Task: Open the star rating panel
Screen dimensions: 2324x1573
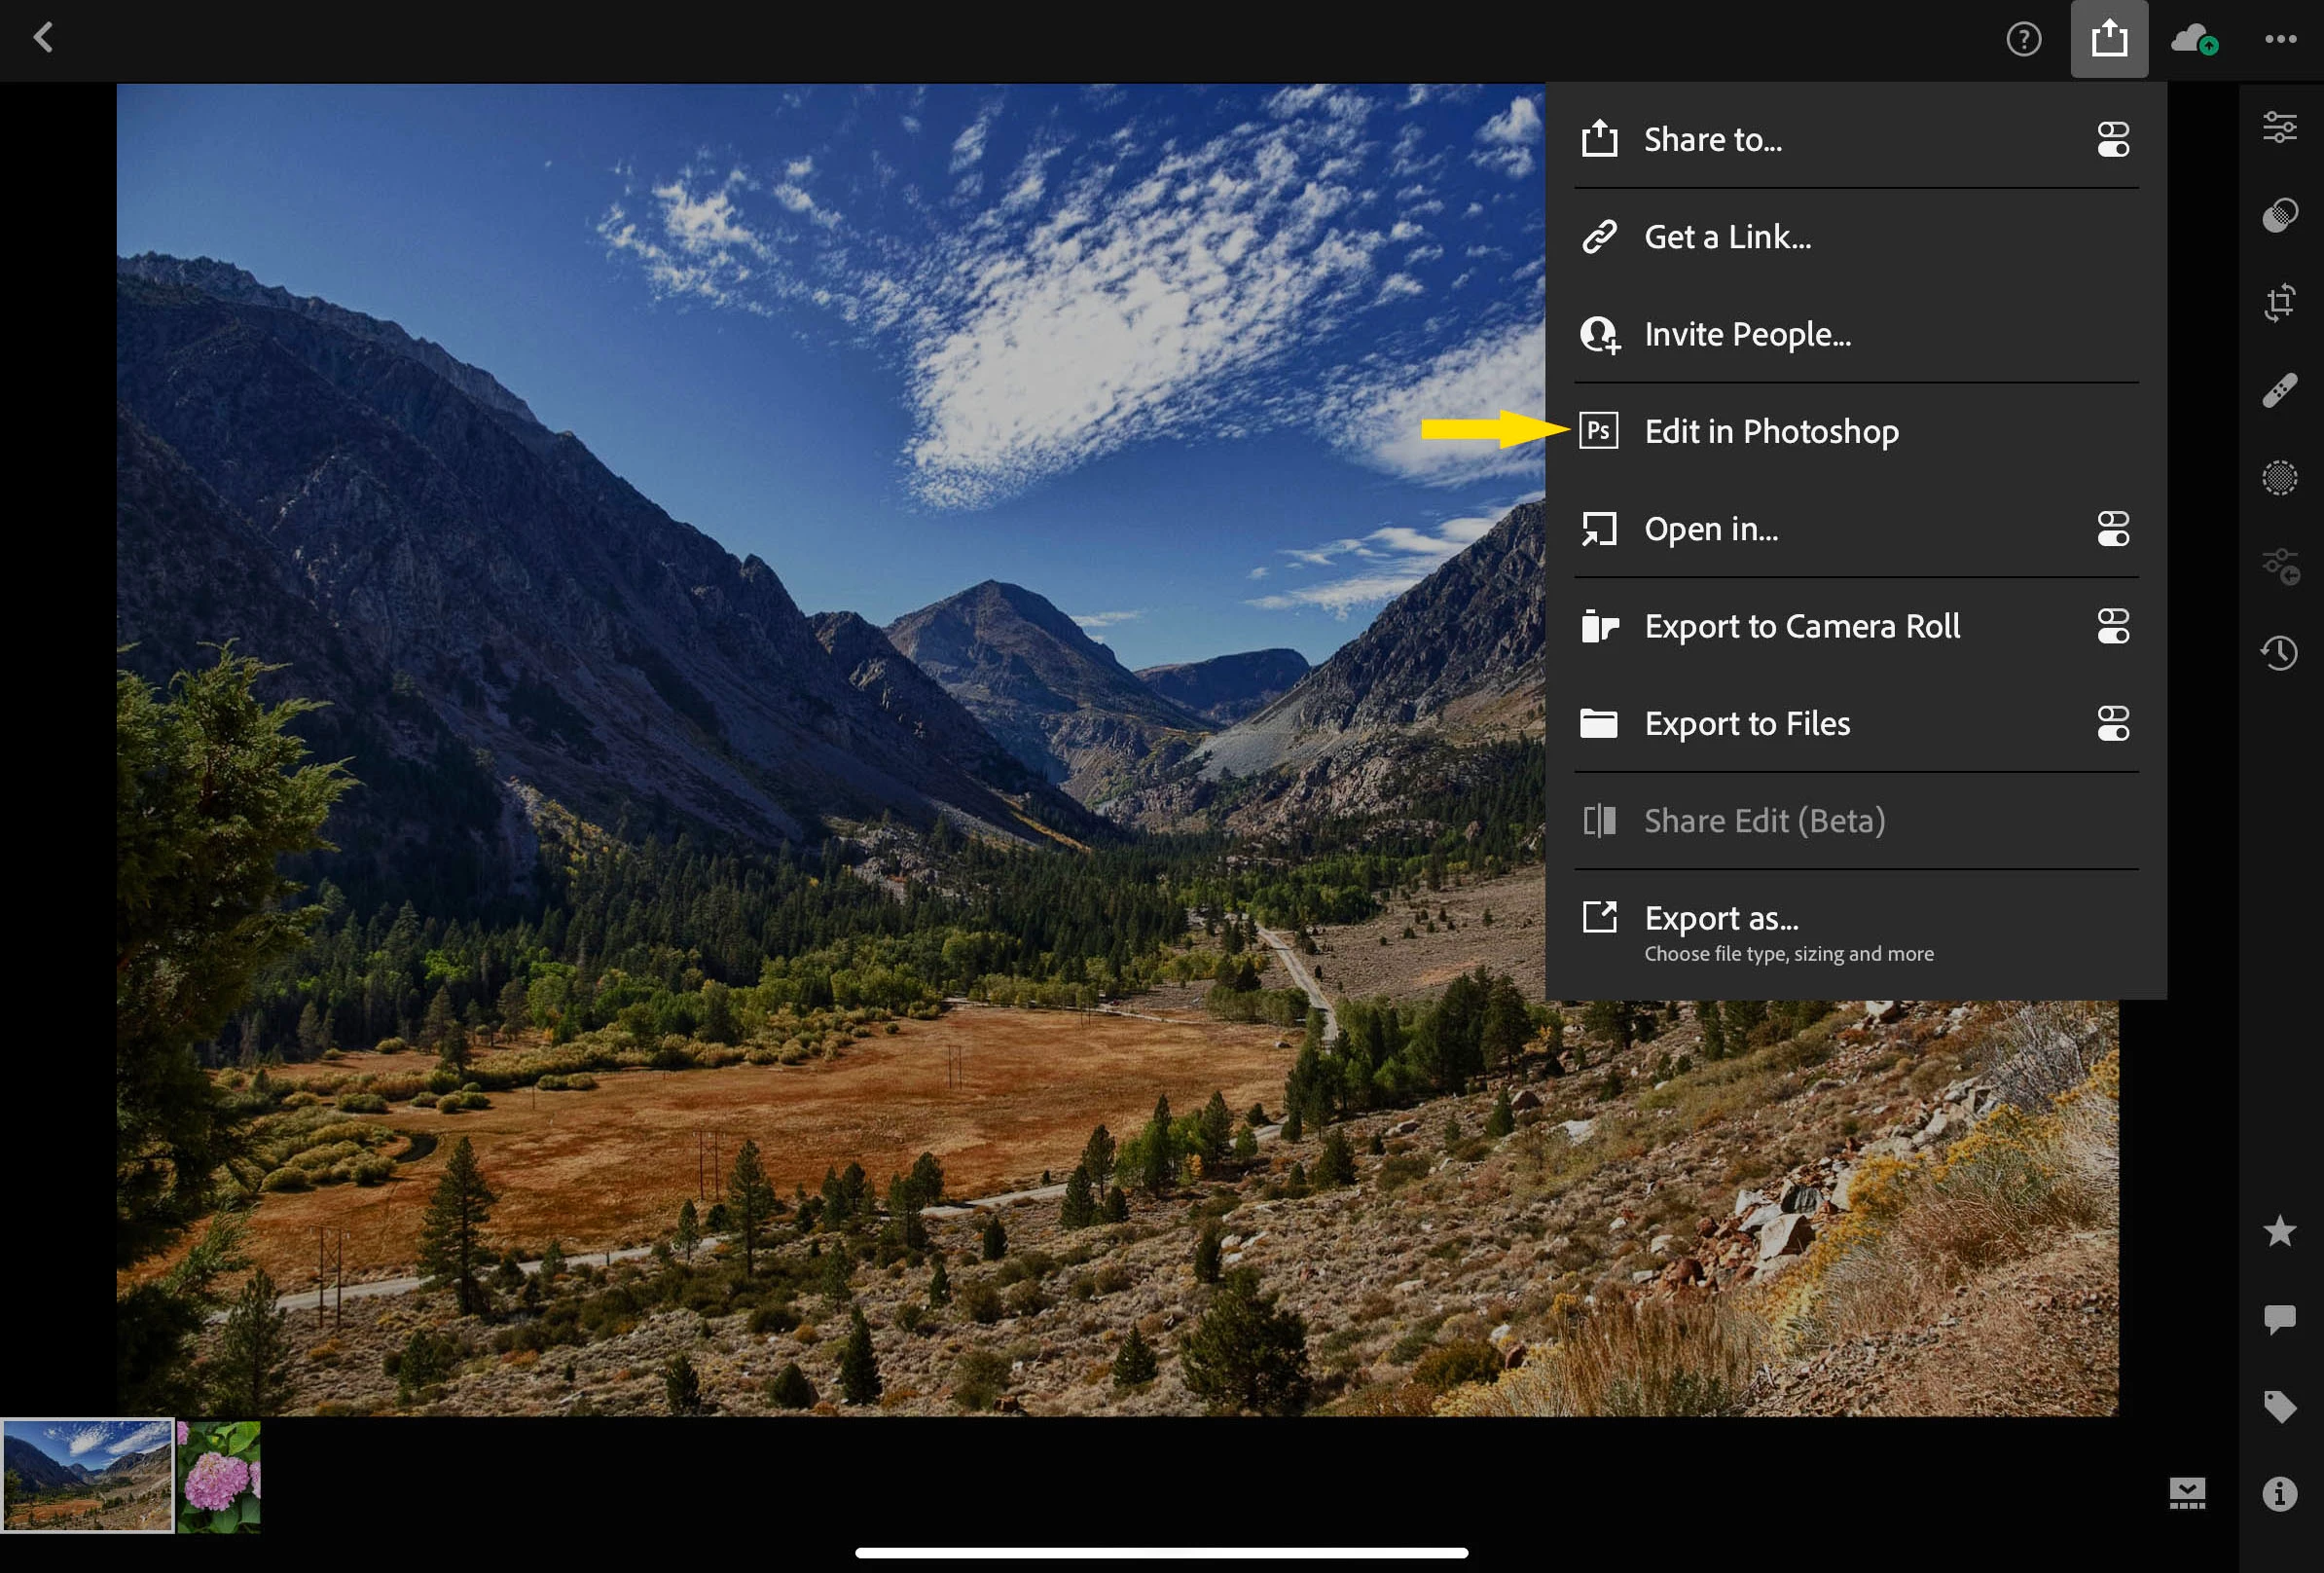Action: coord(2279,1231)
